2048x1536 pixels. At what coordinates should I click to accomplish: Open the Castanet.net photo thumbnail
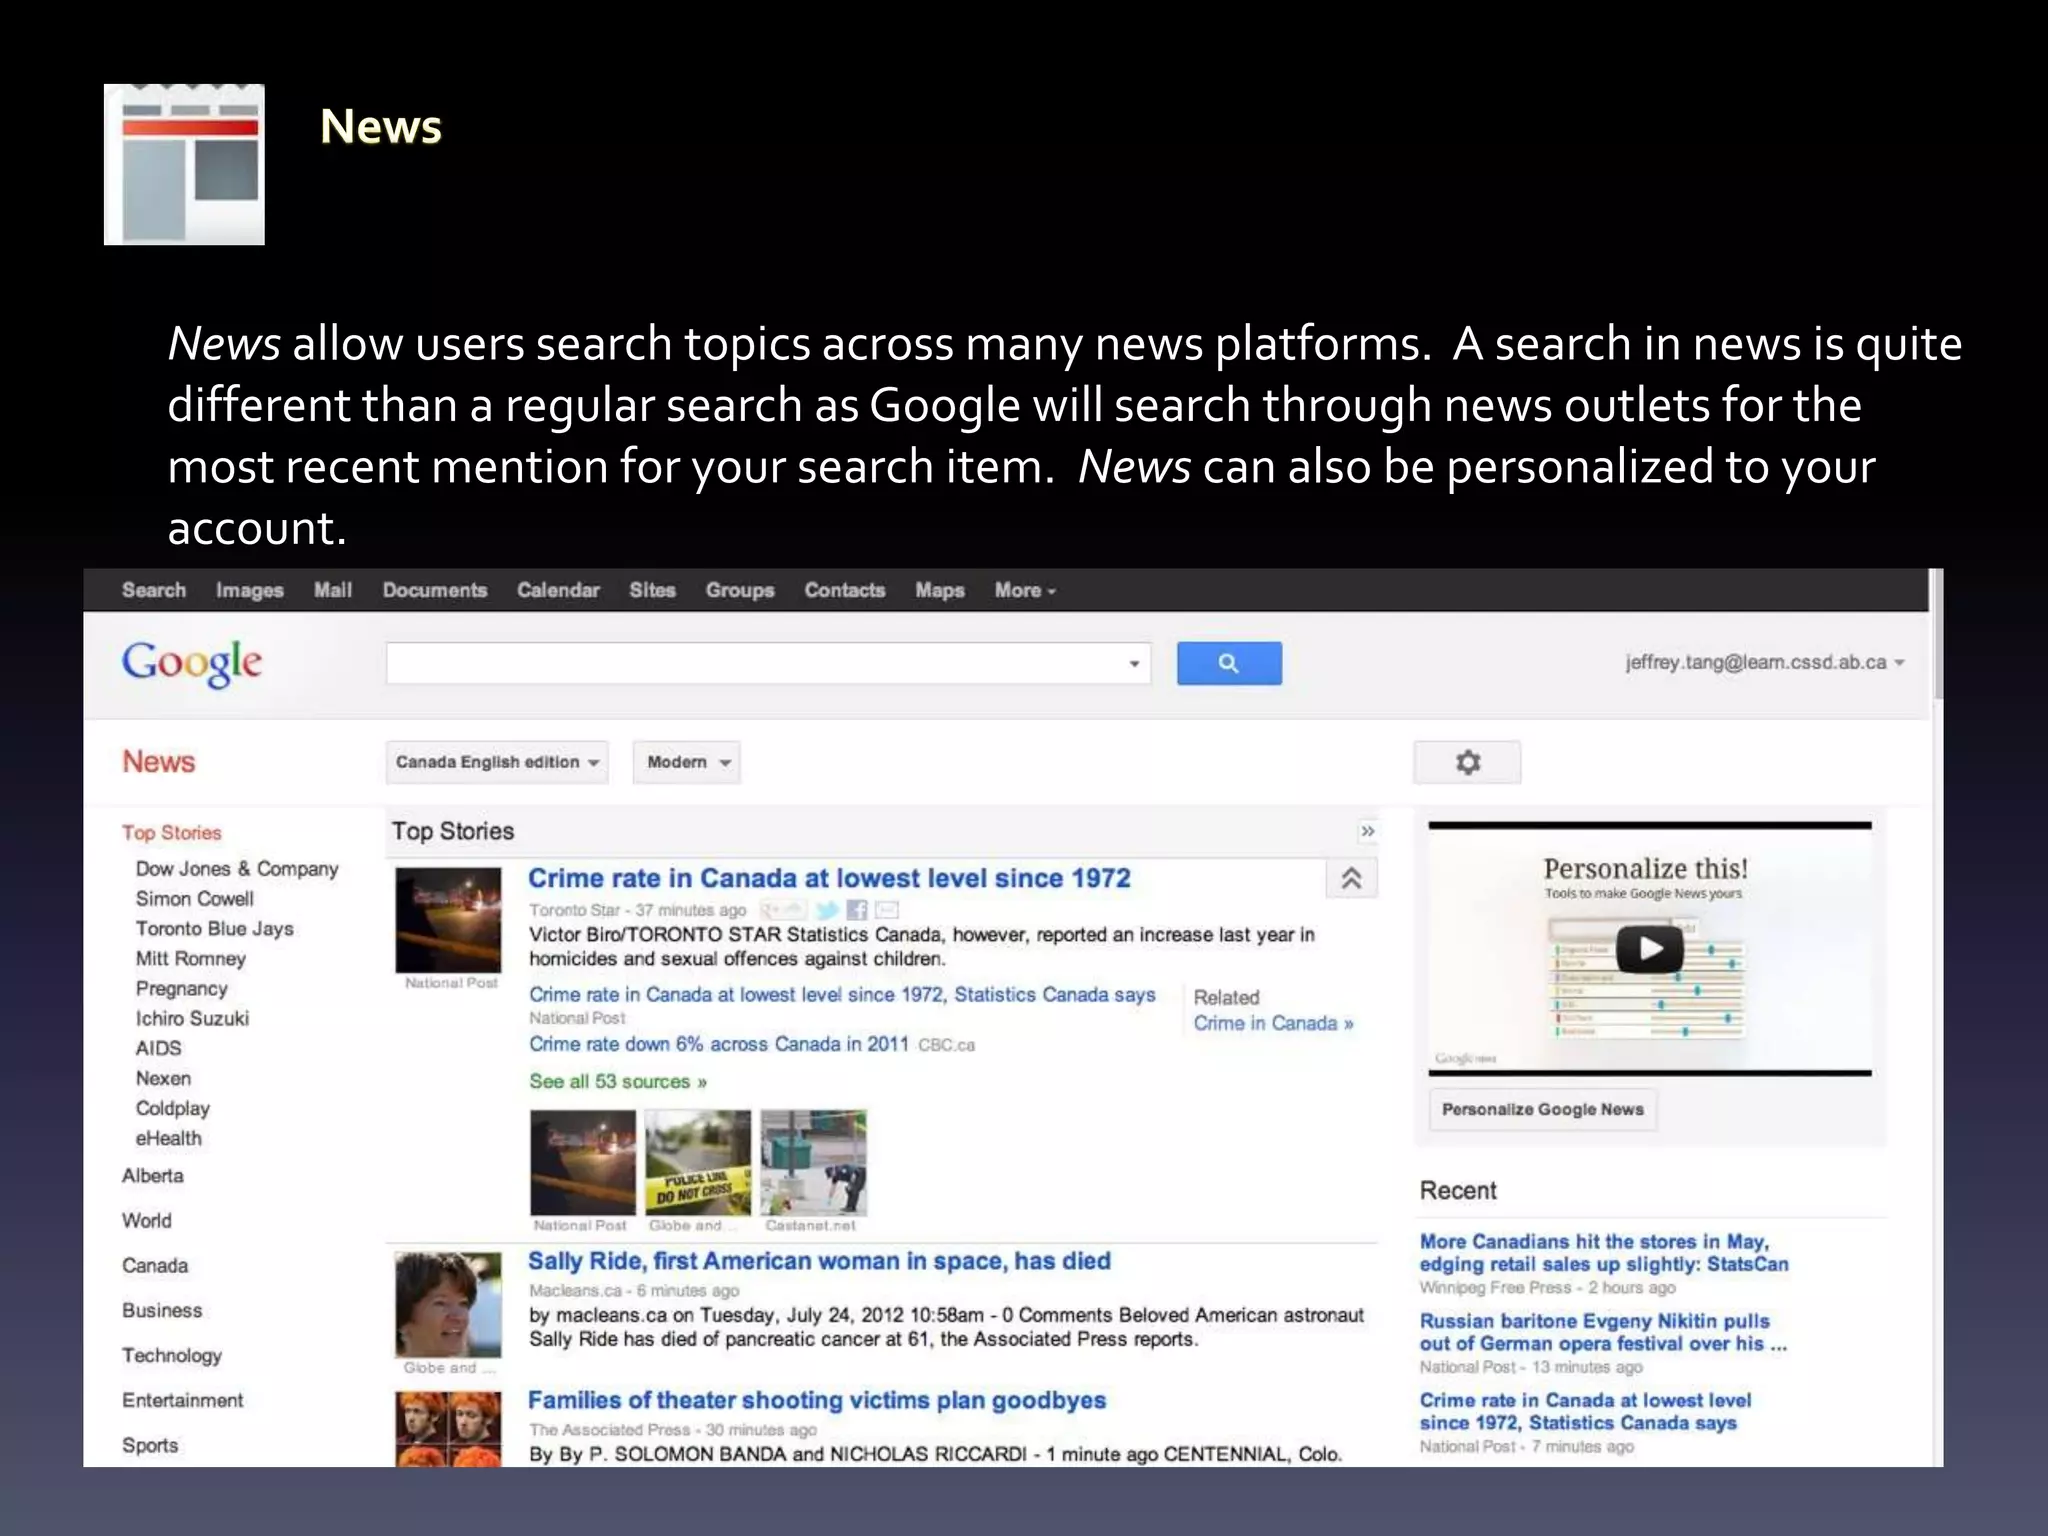coord(813,1162)
